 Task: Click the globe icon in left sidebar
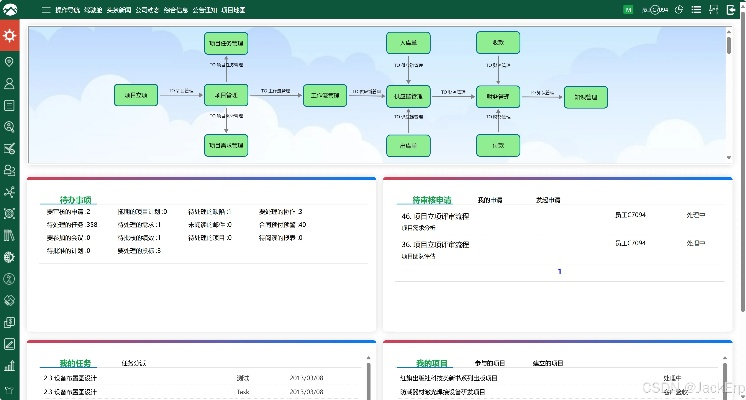[9, 257]
